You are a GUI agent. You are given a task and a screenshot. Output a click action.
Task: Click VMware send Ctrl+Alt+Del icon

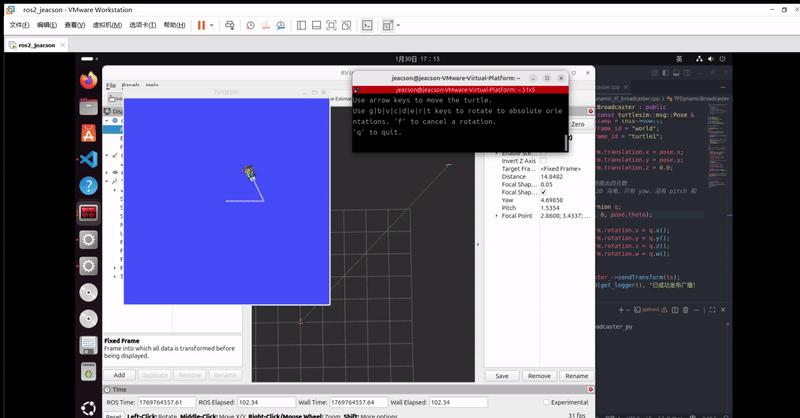(x=230, y=25)
